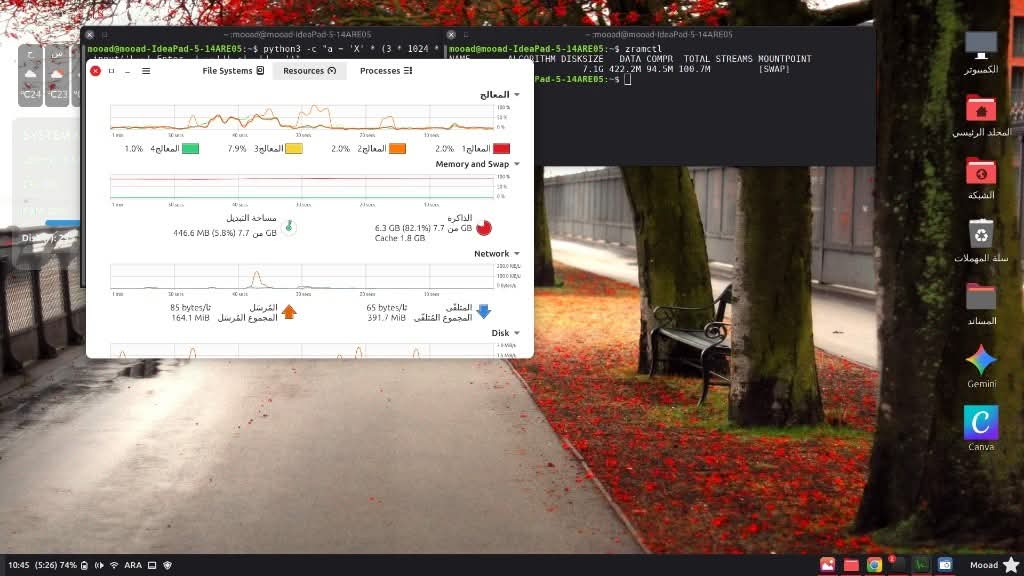
Task: Click the Cache 1.8 GB text
Action: (x=400, y=238)
